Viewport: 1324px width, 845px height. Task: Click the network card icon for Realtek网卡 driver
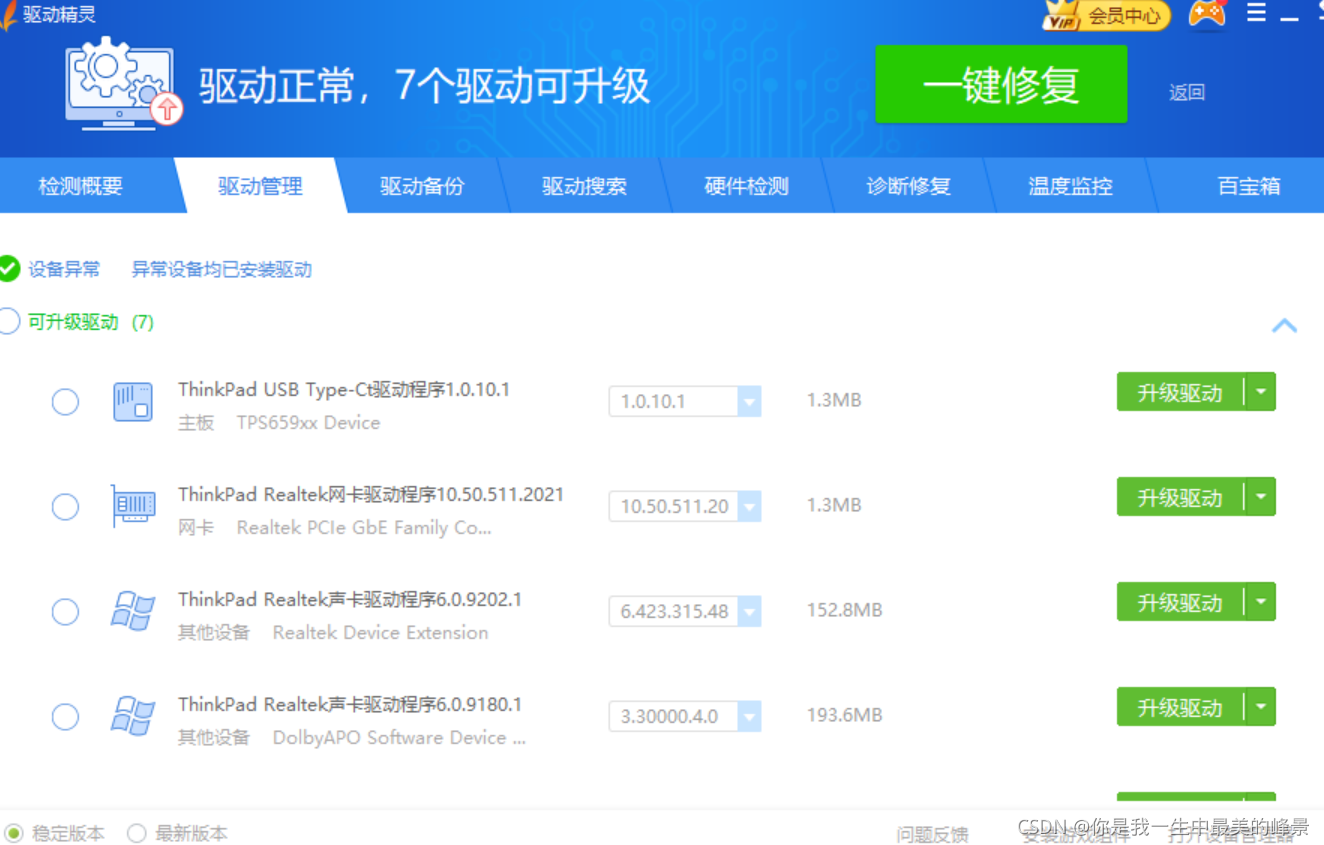[x=132, y=506]
